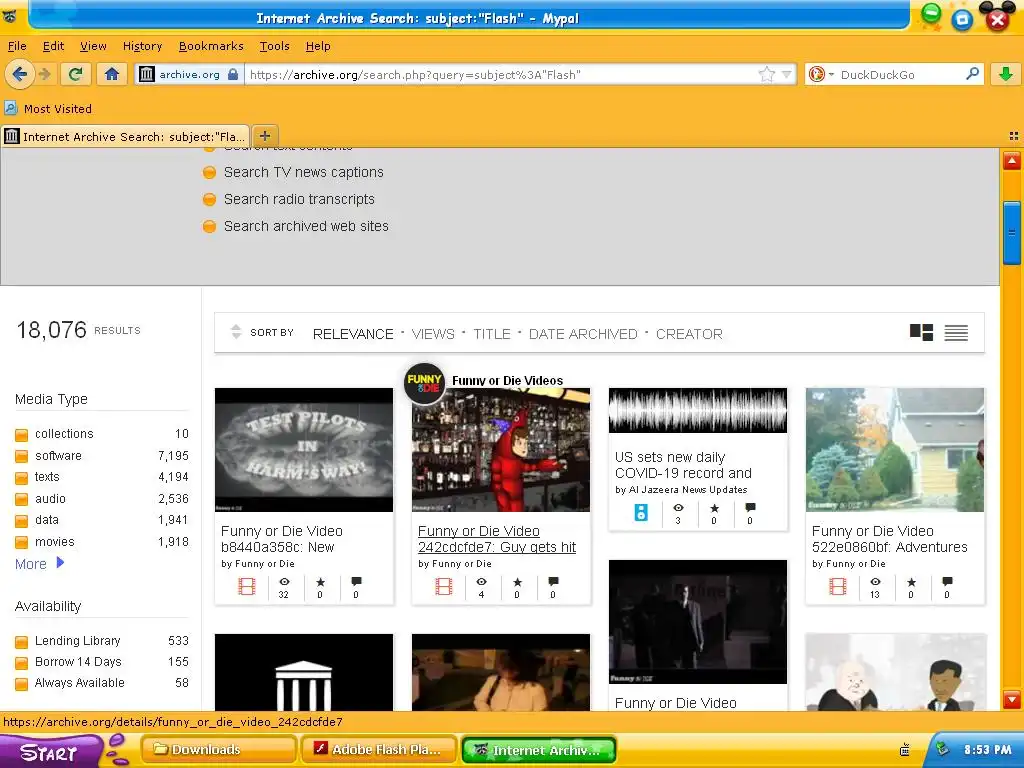Image resolution: width=1024 pixels, height=768 pixels.
Task: Click the search magnifier icon
Action: click(972, 74)
